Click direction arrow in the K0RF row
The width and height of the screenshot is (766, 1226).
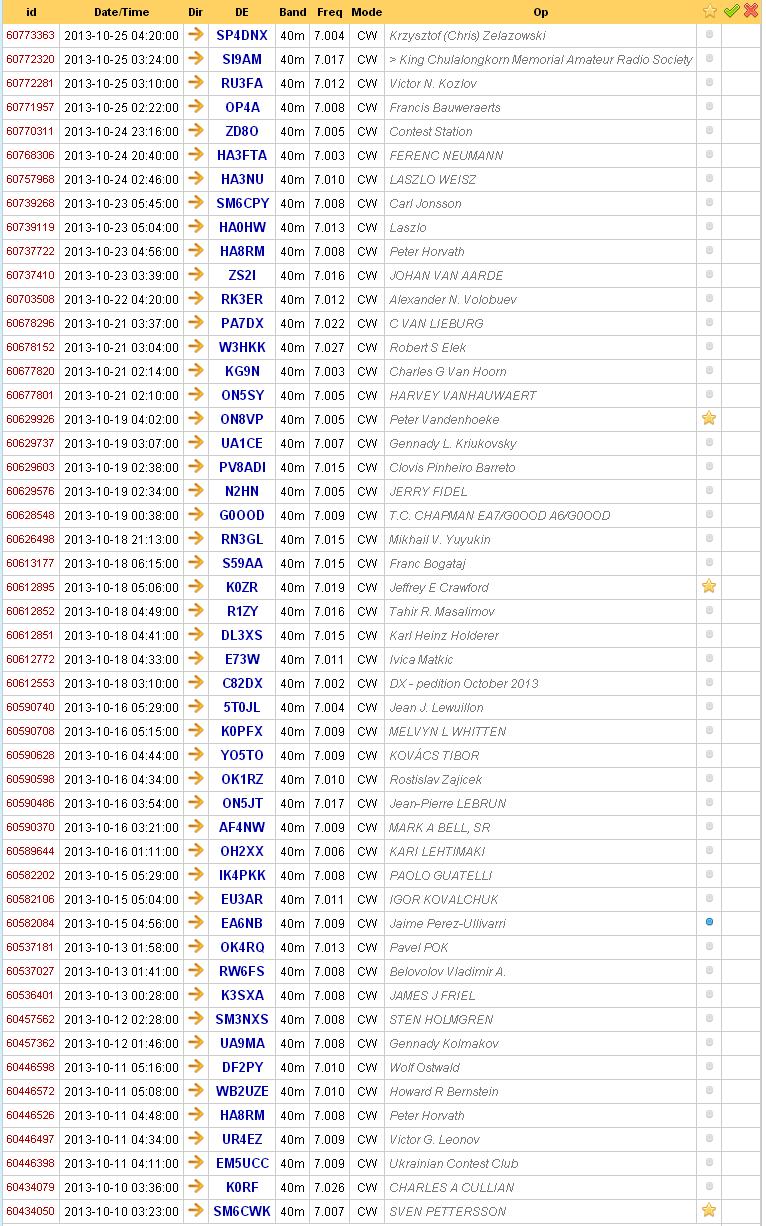point(196,1186)
